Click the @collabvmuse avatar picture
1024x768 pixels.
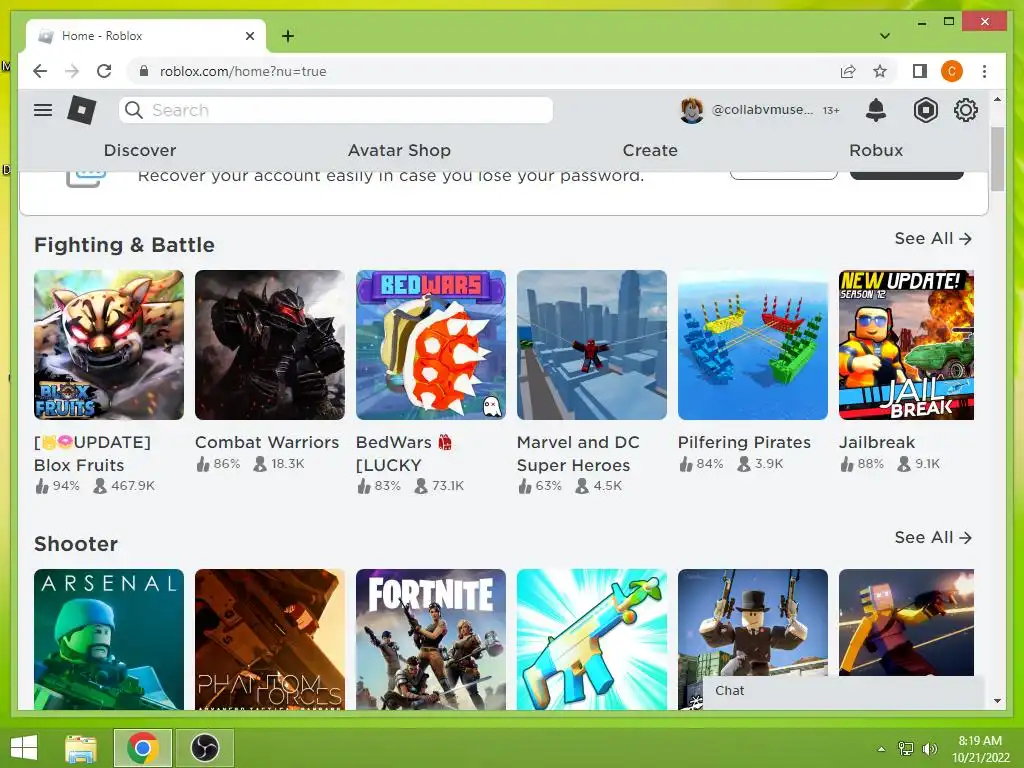(692, 110)
